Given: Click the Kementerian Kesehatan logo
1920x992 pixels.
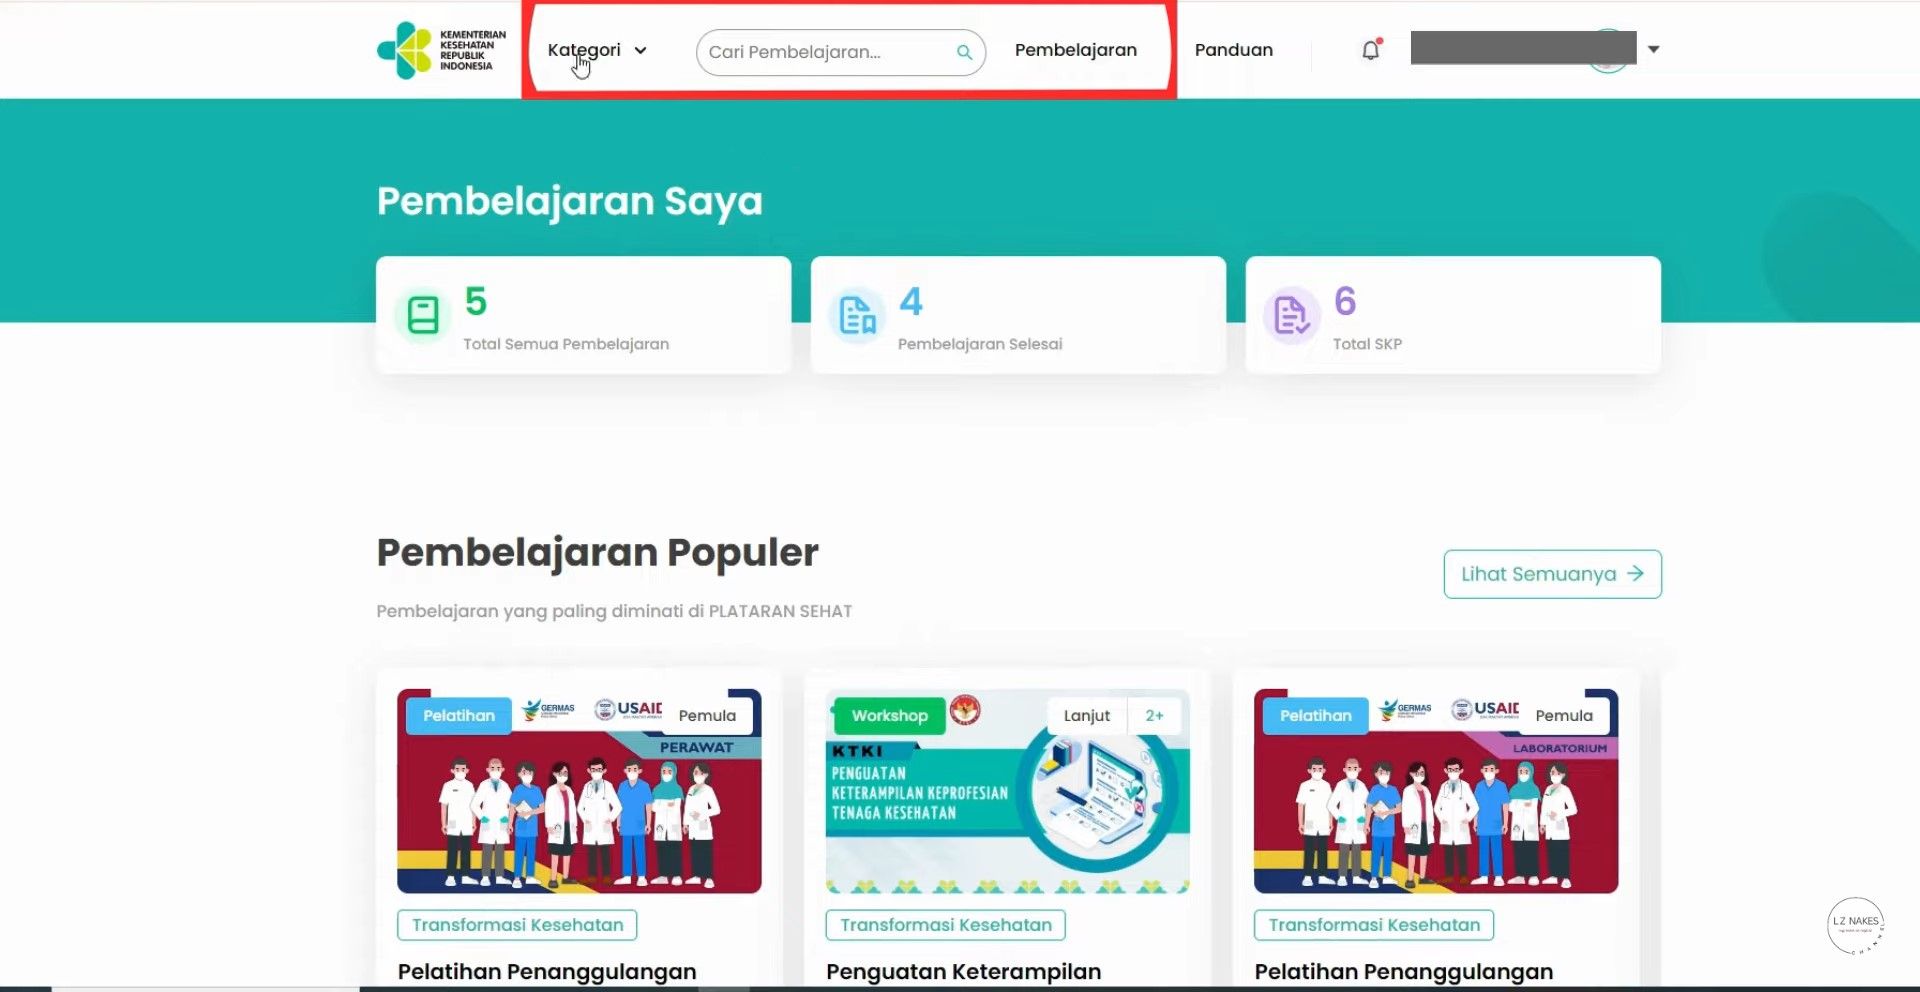Looking at the screenshot, I should click(441, 50).
